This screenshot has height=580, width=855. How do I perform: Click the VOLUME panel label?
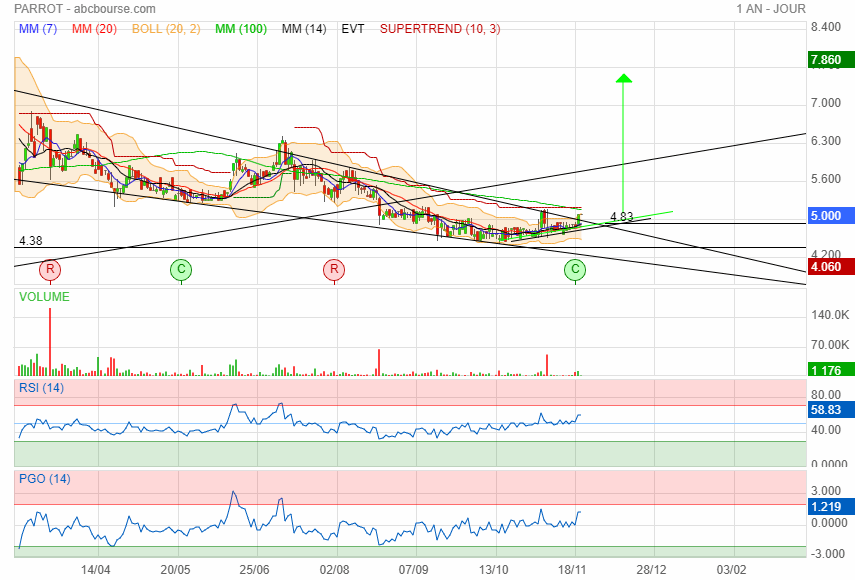[44, 297]
